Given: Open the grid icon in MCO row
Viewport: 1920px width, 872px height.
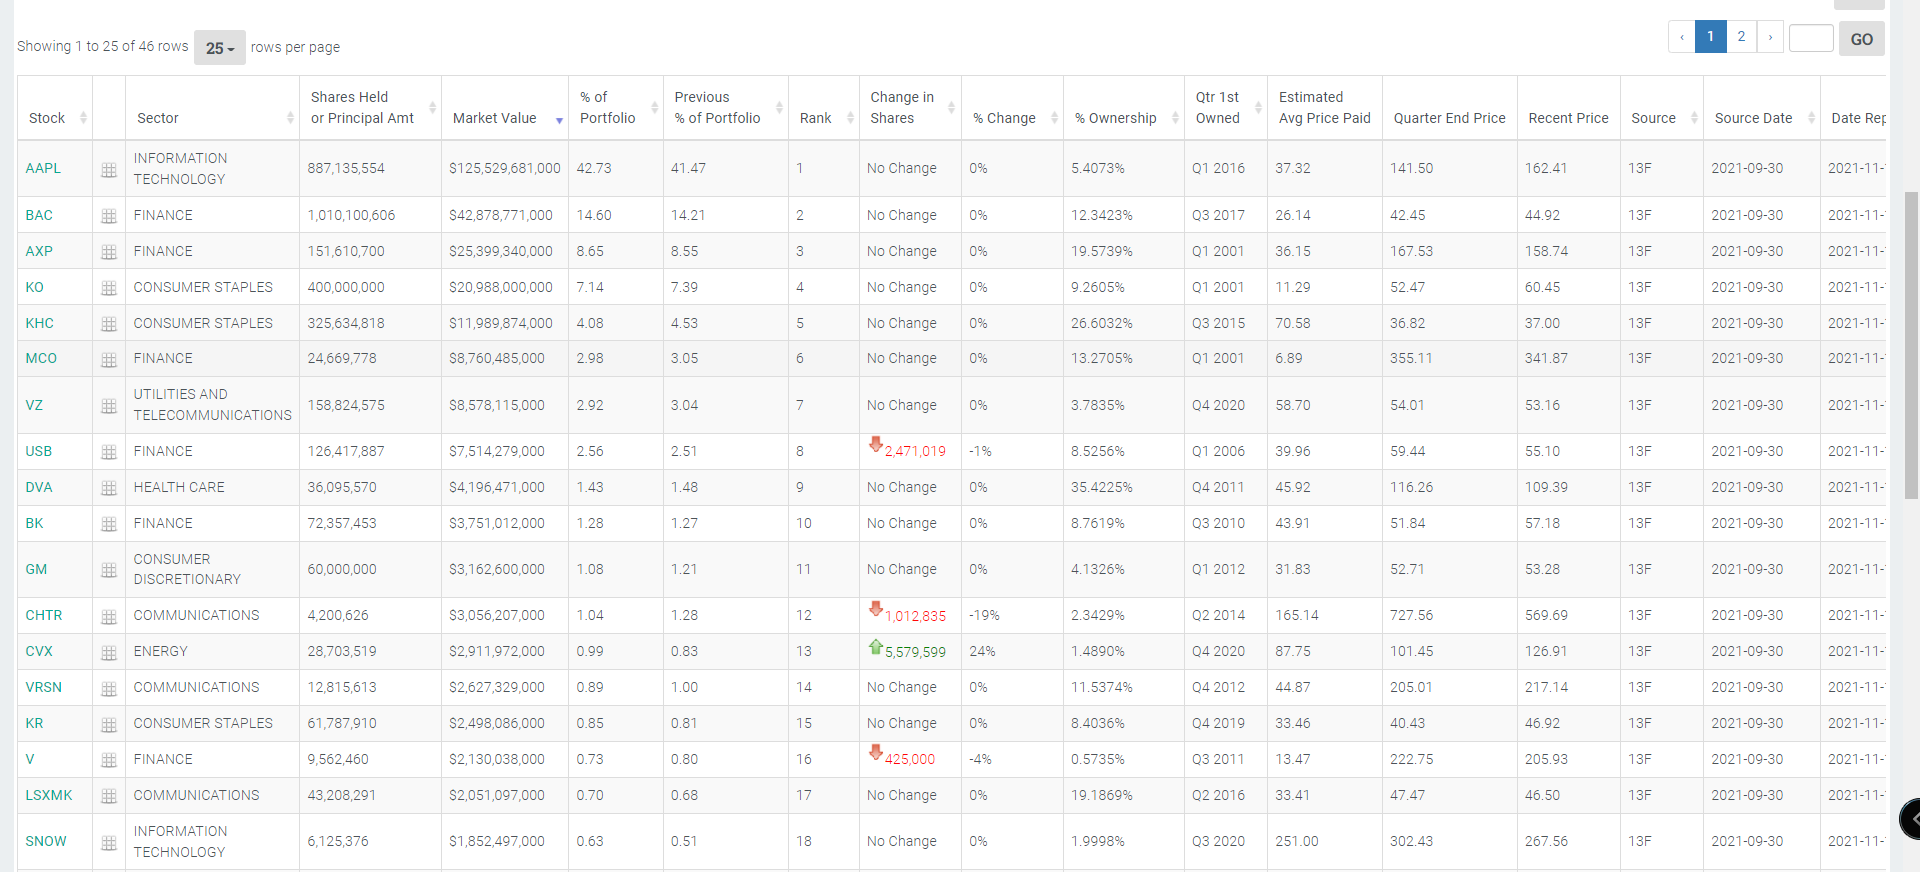Looking at the screenshot, I should [x=109, y=359].
